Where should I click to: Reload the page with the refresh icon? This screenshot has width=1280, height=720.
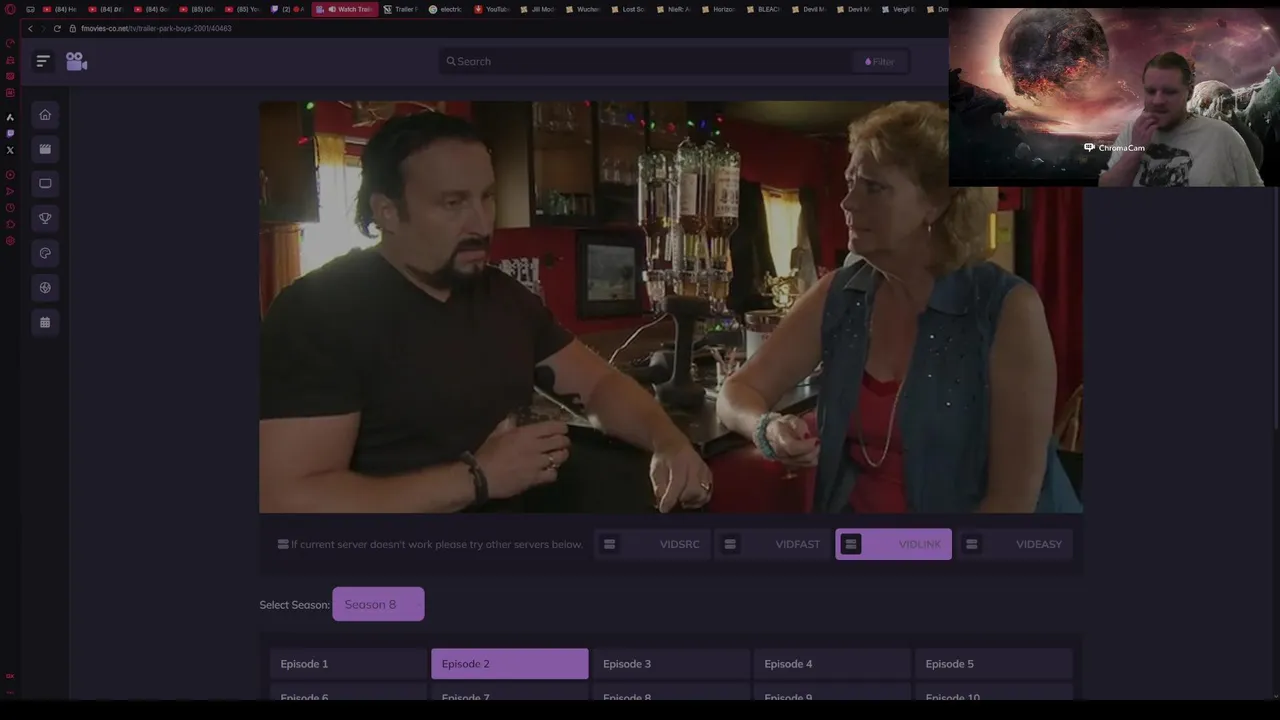click(57, 28)
